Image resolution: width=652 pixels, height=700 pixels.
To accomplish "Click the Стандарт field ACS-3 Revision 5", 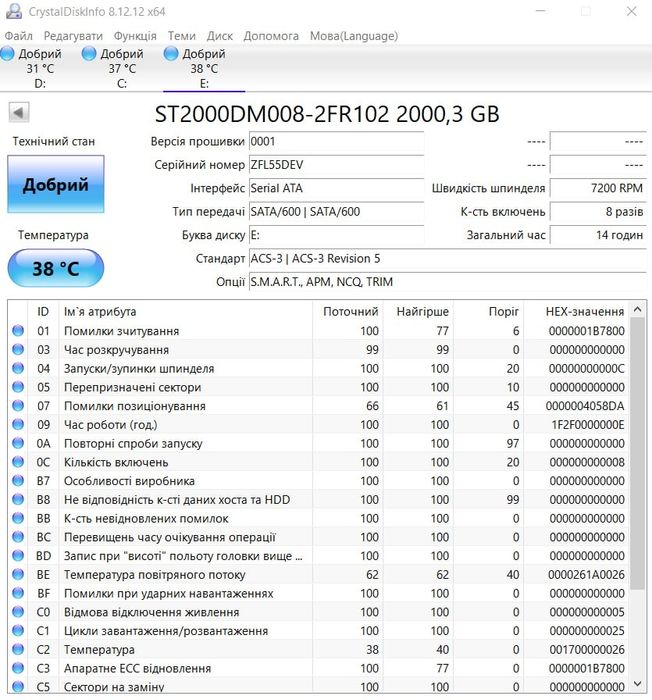I will [447, 258].
